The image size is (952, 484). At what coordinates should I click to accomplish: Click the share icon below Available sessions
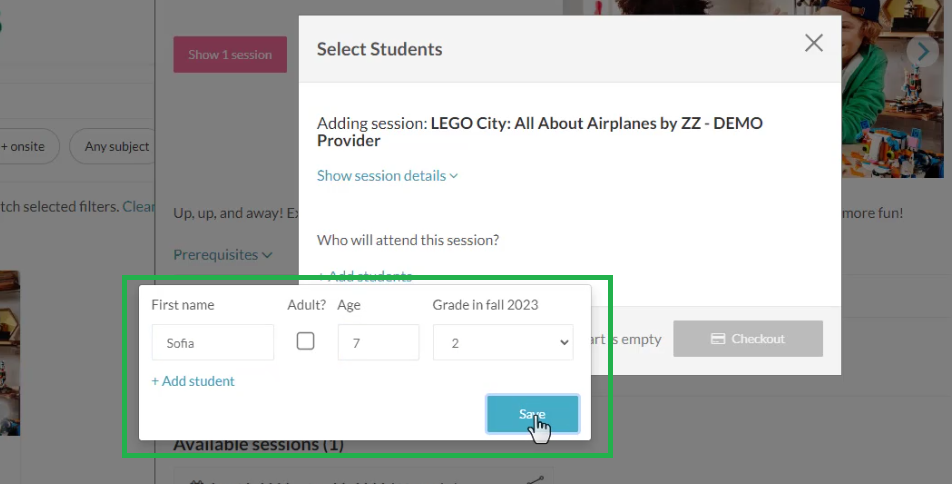(539, 479)
